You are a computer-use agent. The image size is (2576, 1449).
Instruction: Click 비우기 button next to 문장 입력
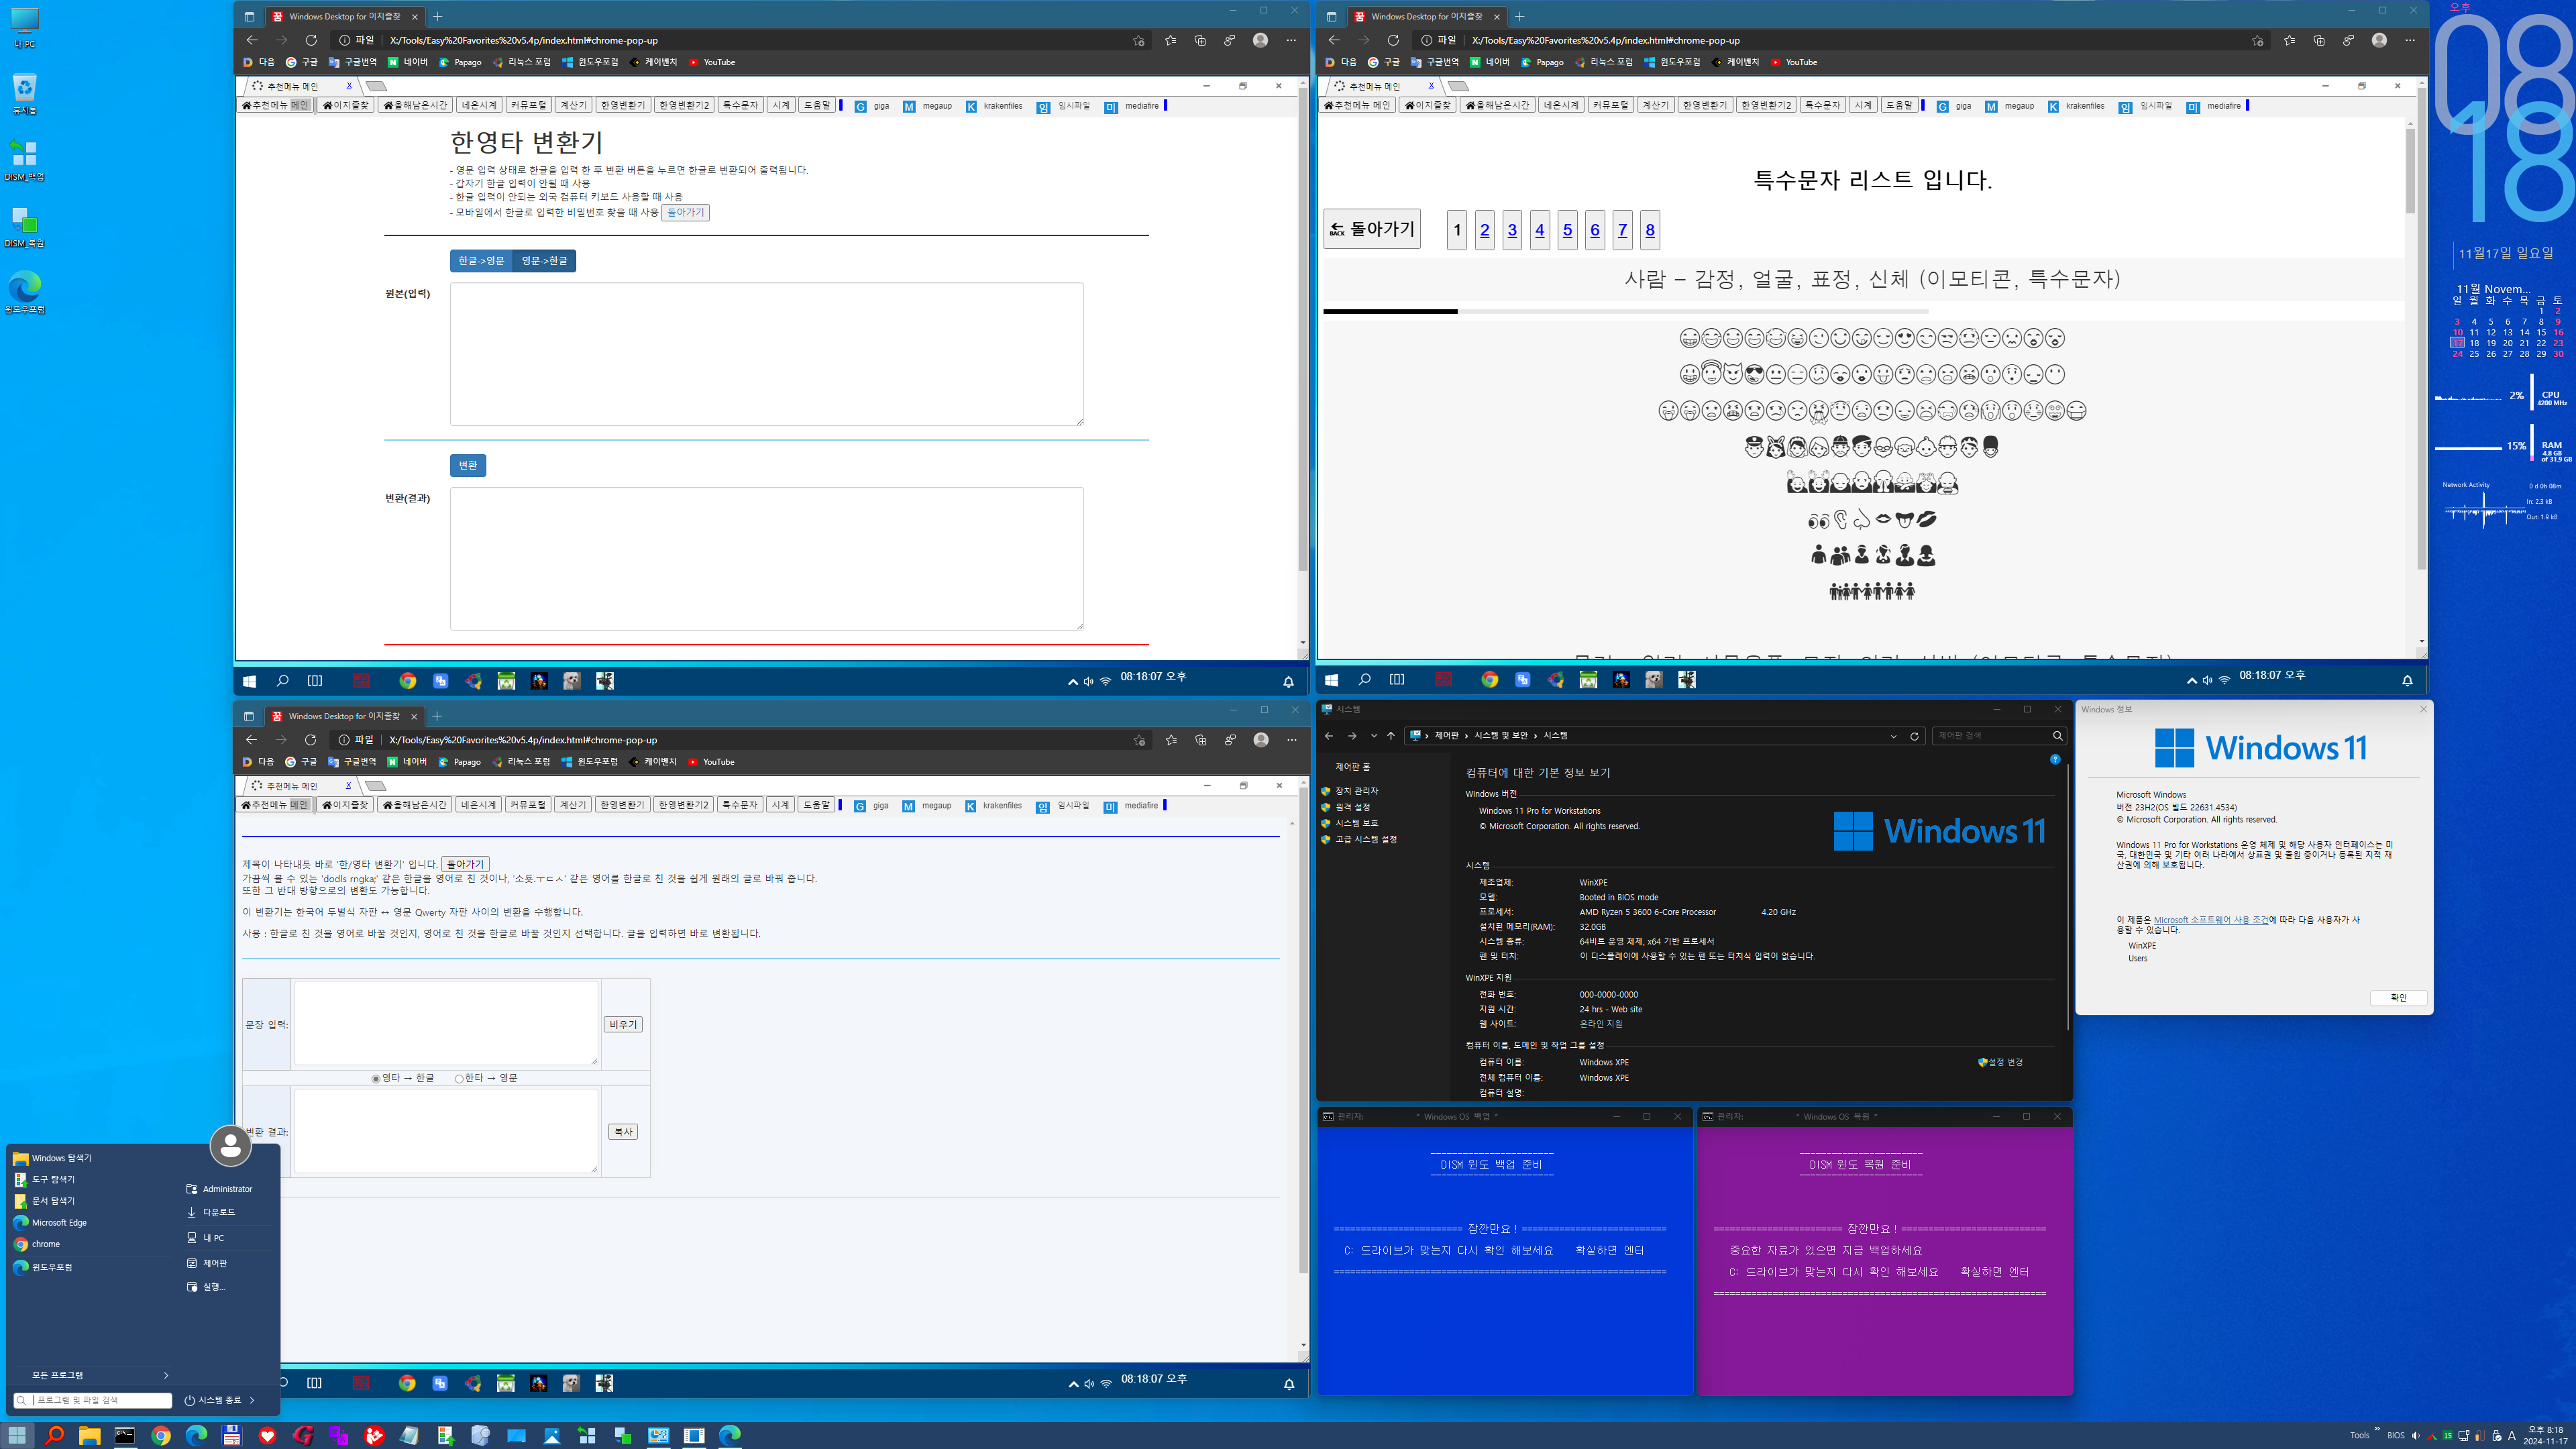[623, 1025]
